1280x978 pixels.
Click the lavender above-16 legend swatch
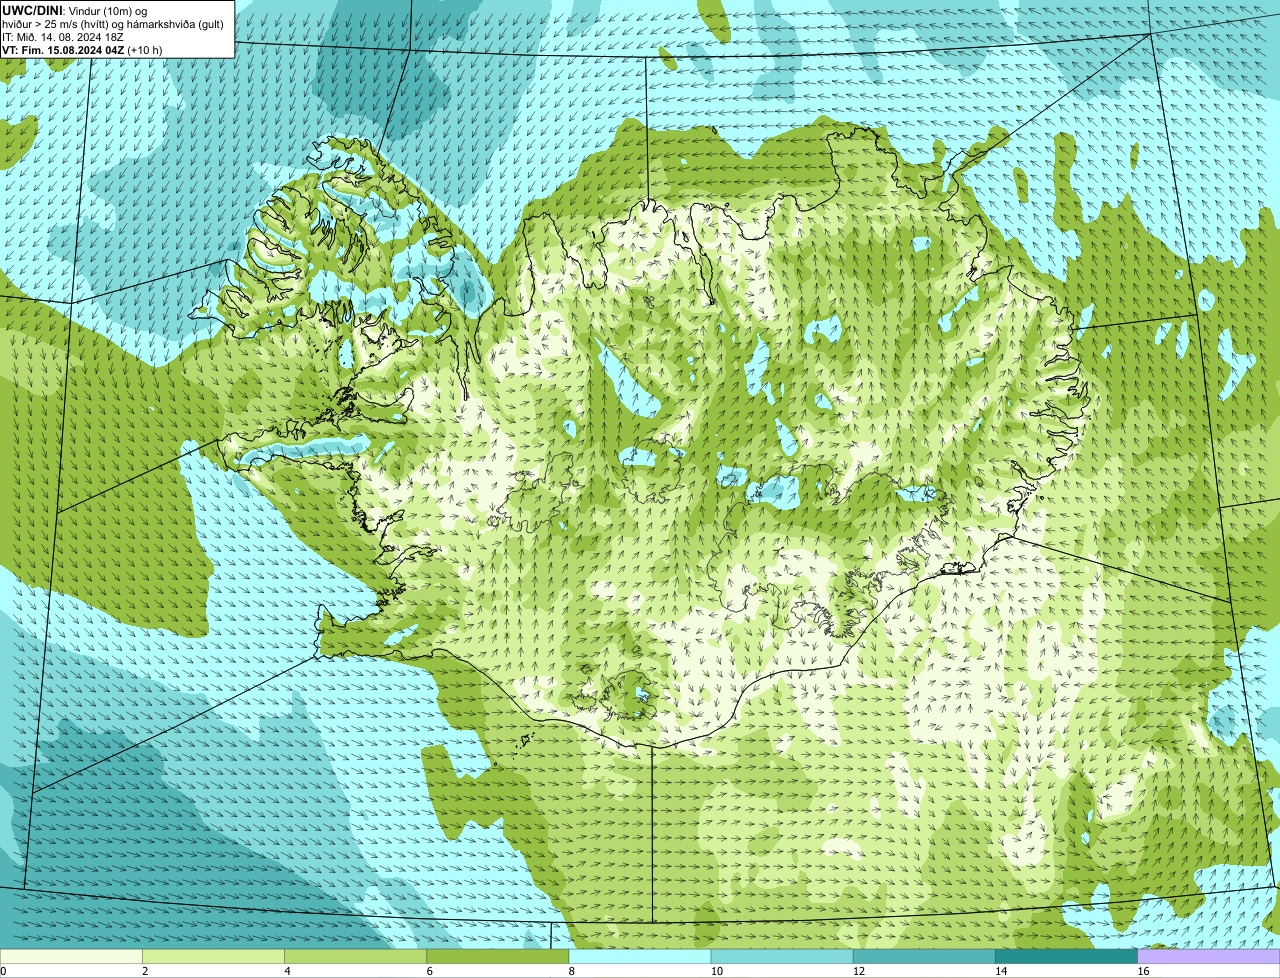tap(1209, 956)
